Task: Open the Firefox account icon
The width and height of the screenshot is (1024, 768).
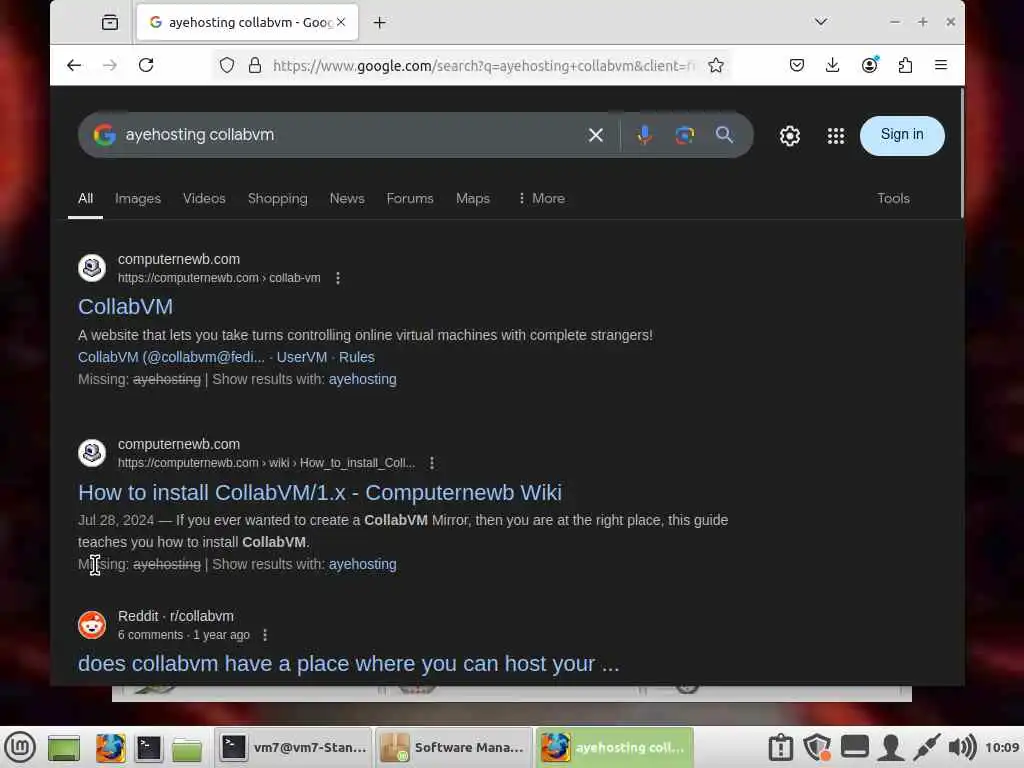Action: point(869,65)
